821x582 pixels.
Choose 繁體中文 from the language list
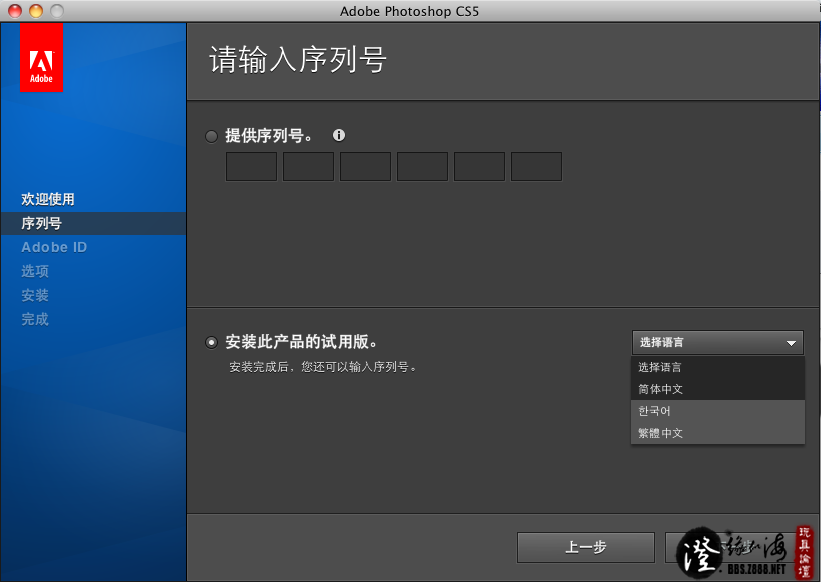tap(718, 433)
